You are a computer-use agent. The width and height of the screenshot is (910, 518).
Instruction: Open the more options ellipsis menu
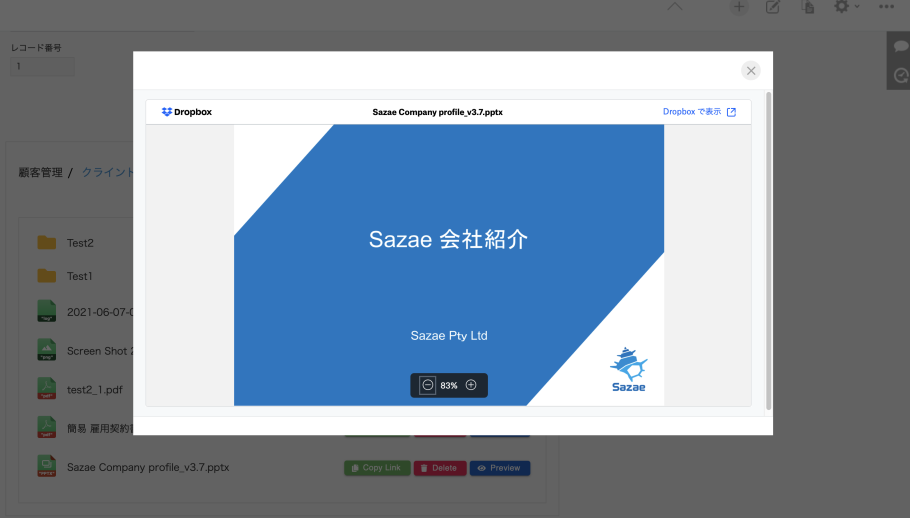886,7
